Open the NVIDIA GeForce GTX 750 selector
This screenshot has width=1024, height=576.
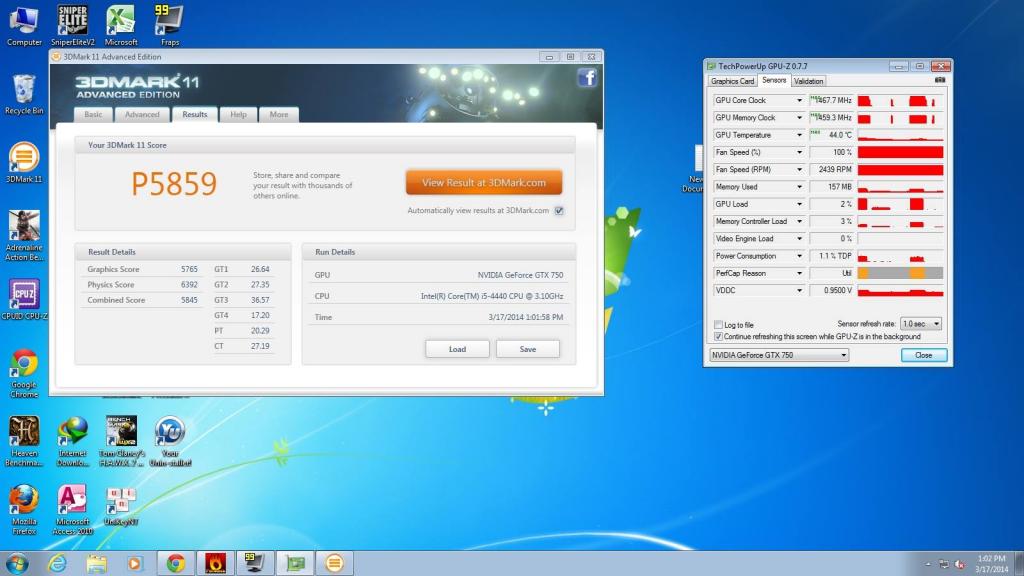778,355
